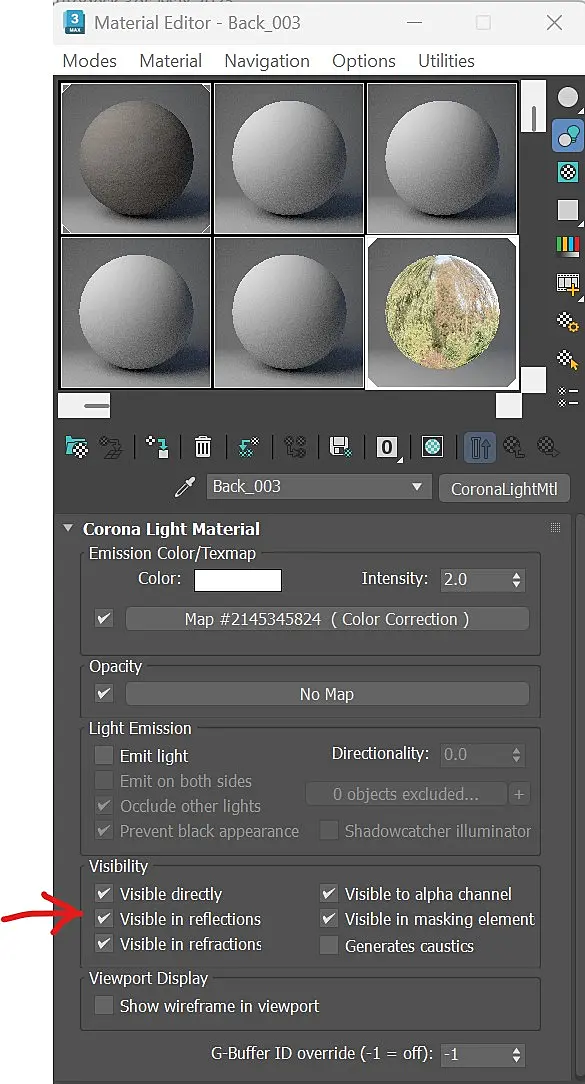Viewport: 585px width, 1084px height.
Task: Uncheck Visible in reflections checkbox
Action: (104, 919)
